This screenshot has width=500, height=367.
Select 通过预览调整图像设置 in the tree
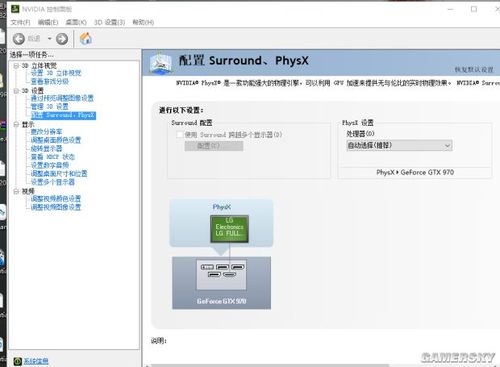(x=62, y=98)
